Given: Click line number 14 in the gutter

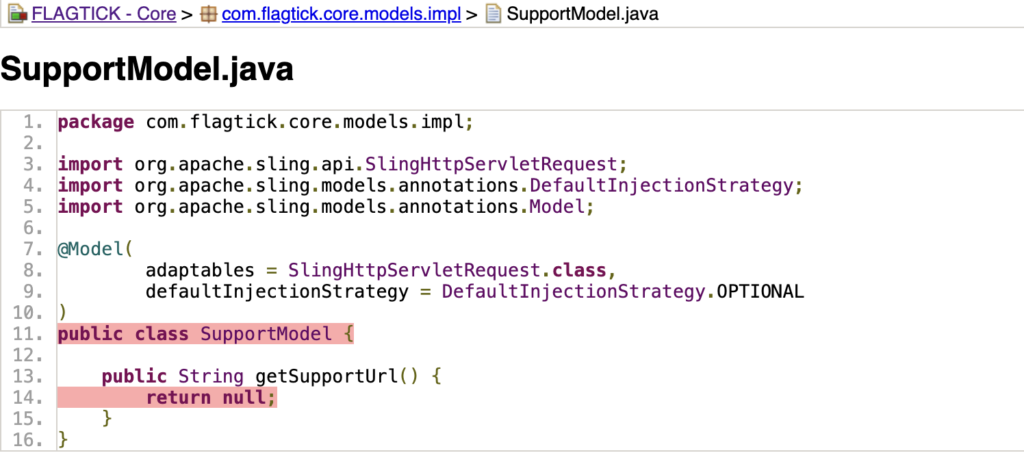Looking at the screenshot, I should point(30,398).
